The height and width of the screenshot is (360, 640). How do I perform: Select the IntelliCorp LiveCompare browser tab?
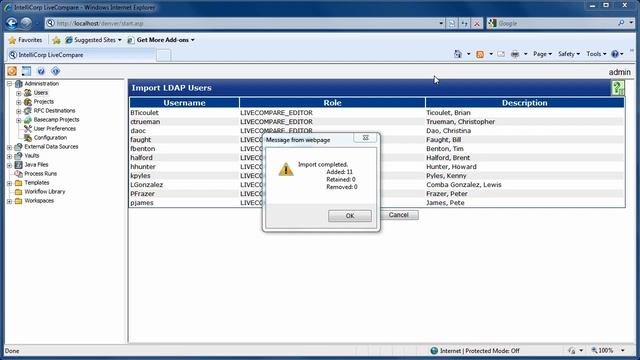(81, 55)
